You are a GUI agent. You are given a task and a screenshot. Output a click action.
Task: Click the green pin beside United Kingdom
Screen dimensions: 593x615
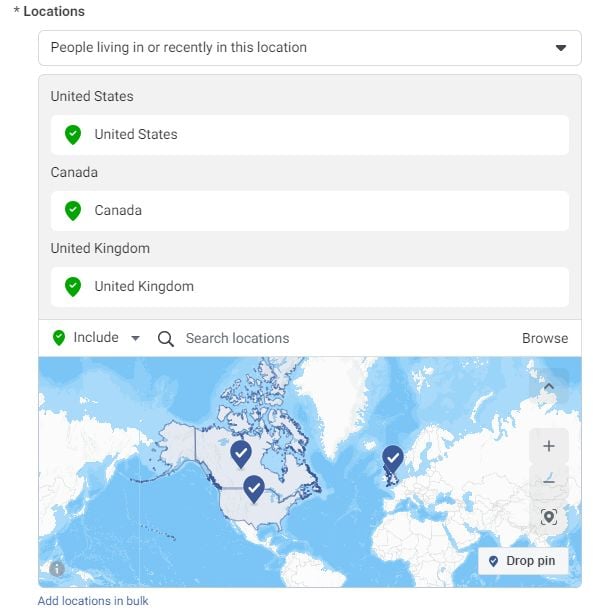click(73, 287)
